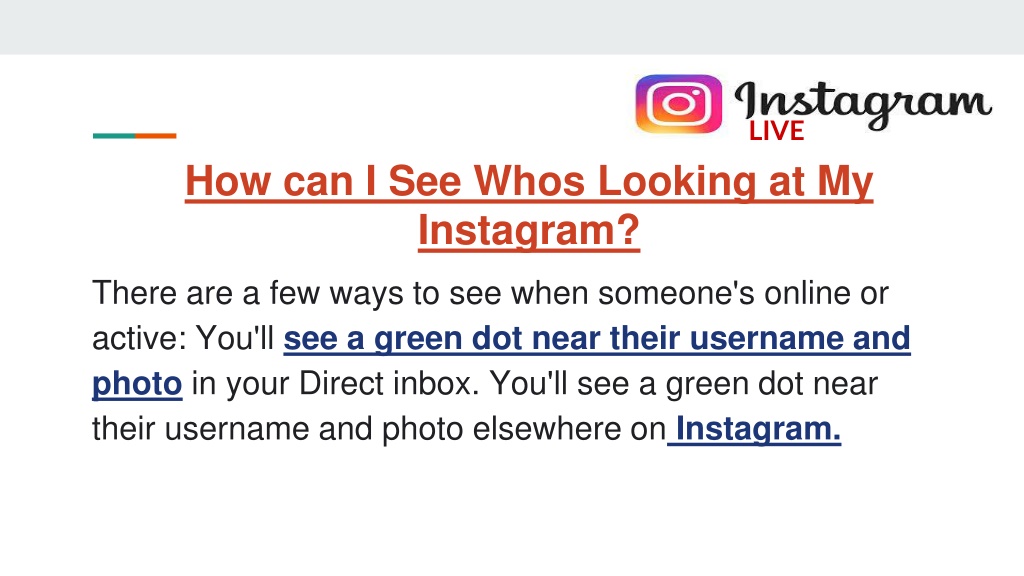Click the words 'someone's online or'
The width and height of the screenshot is (1024, 576).
(743, 293)
